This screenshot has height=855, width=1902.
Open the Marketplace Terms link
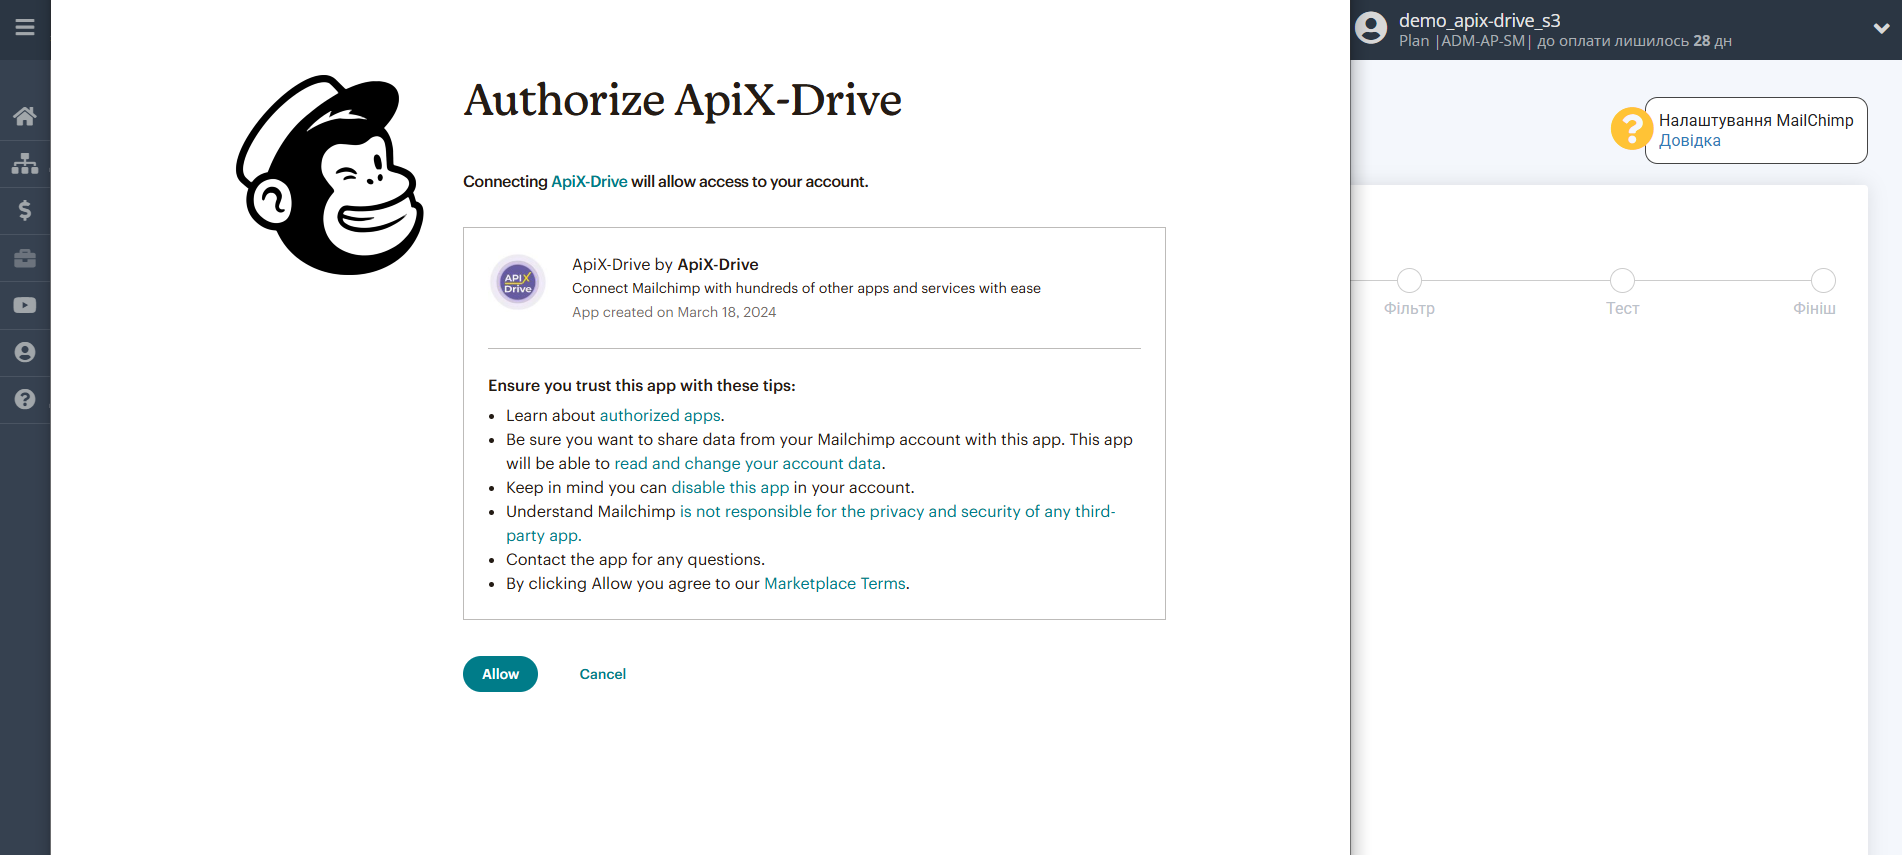[x=835, y=584]
